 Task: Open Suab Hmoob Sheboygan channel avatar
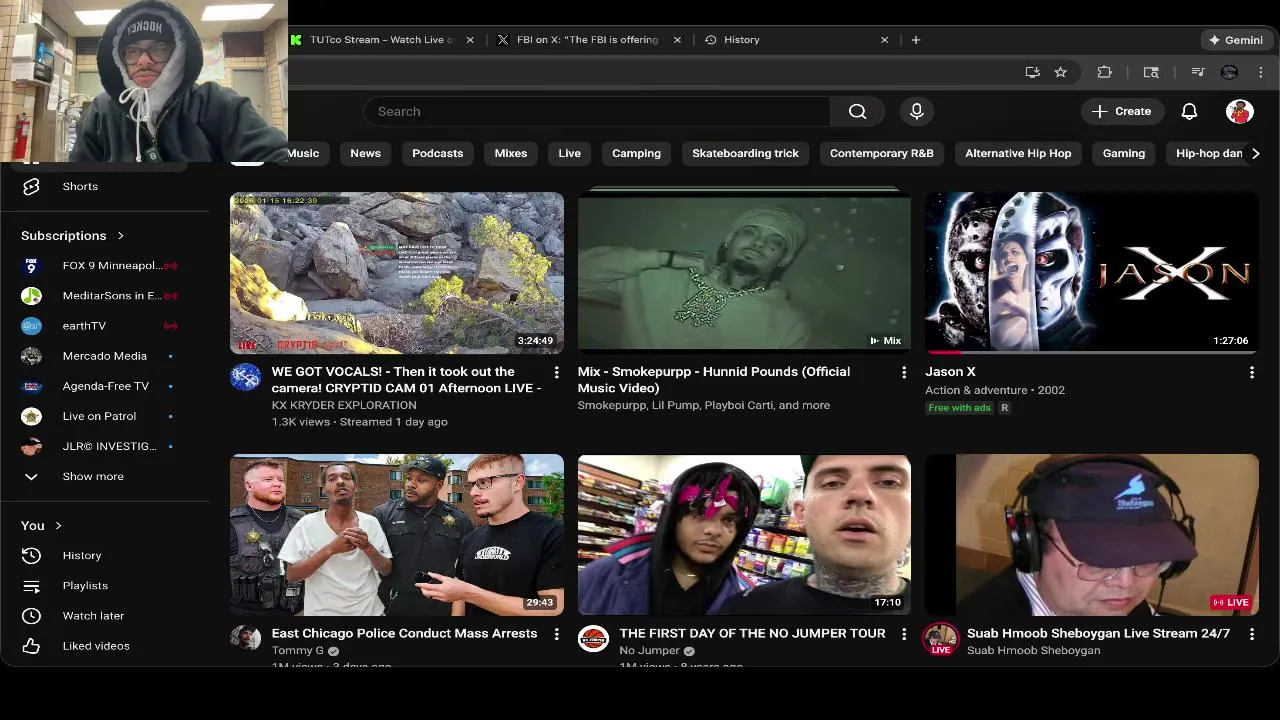tap(940, 639)
